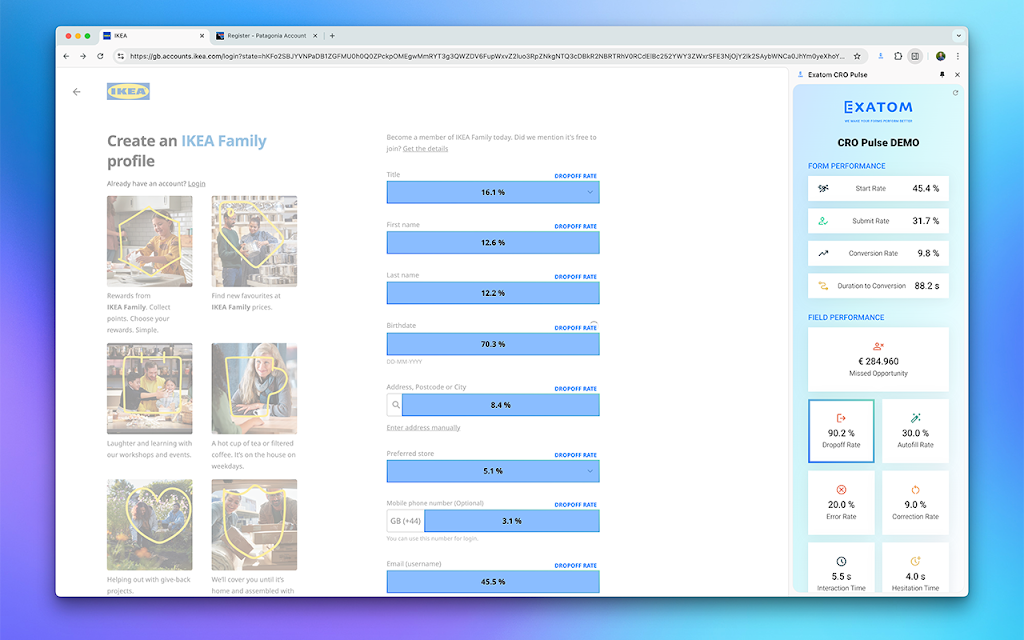This screenshot has width=1024, height=640.
Task: Open Chrome three-dot menu
Action: tap(957, 56)
